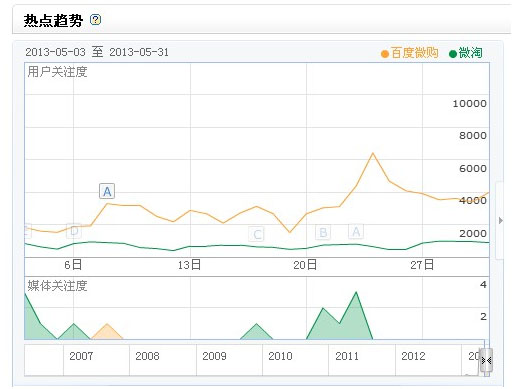Screen dimensions: 513x389
Task: Select year 2012 on the timeline
Action: pos(413,356)
